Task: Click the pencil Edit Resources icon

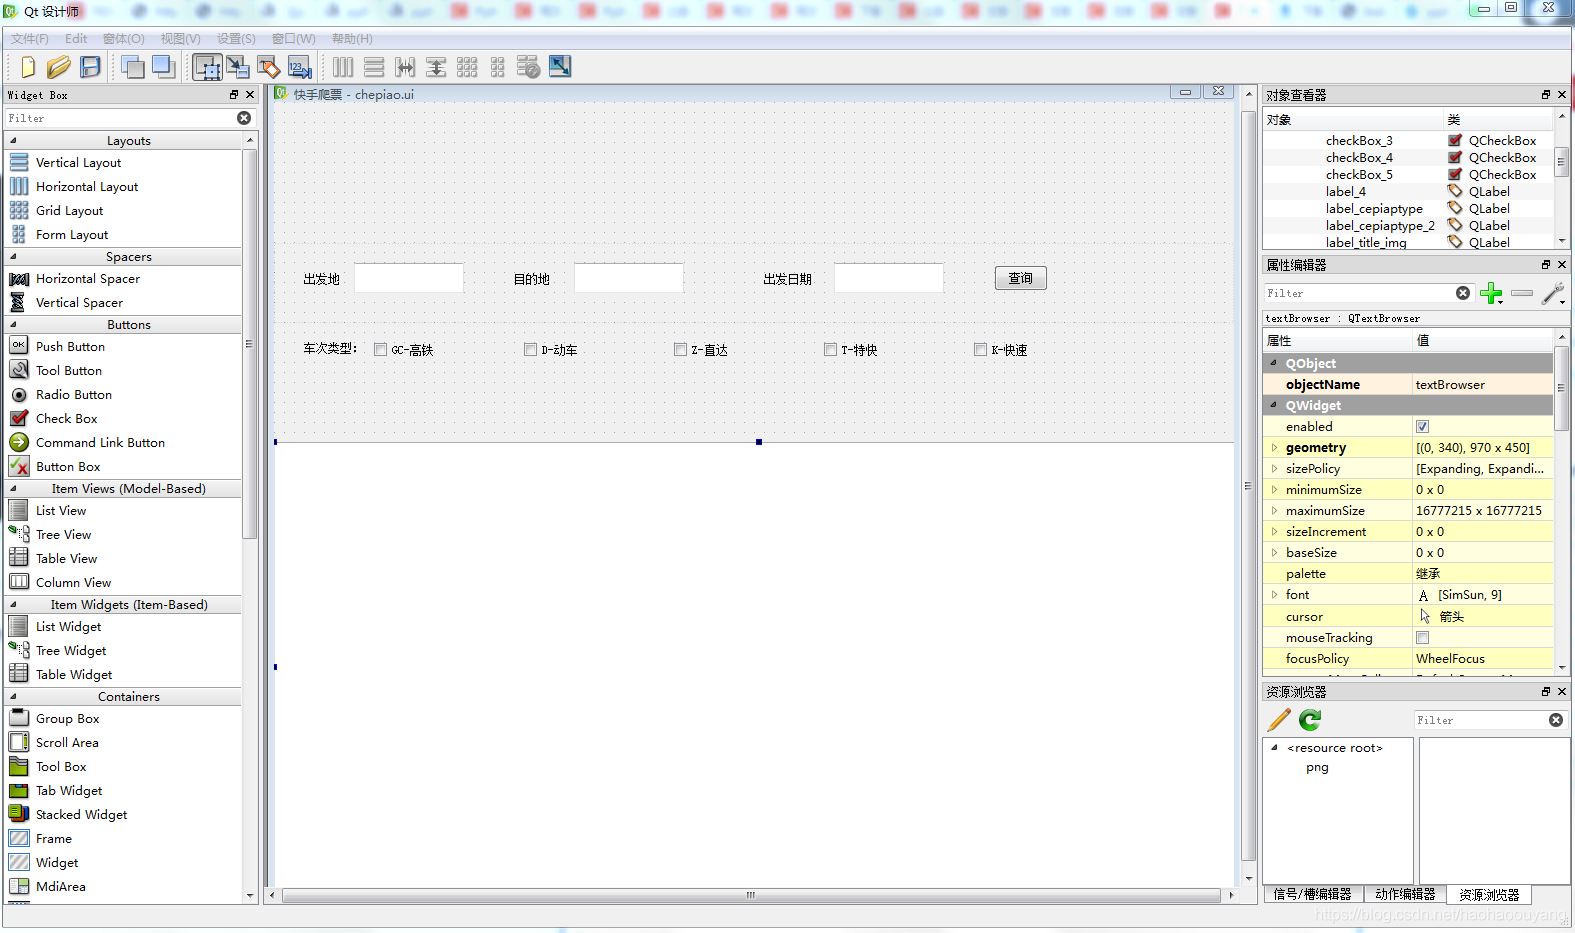Action: click(x=1279, y=720)
